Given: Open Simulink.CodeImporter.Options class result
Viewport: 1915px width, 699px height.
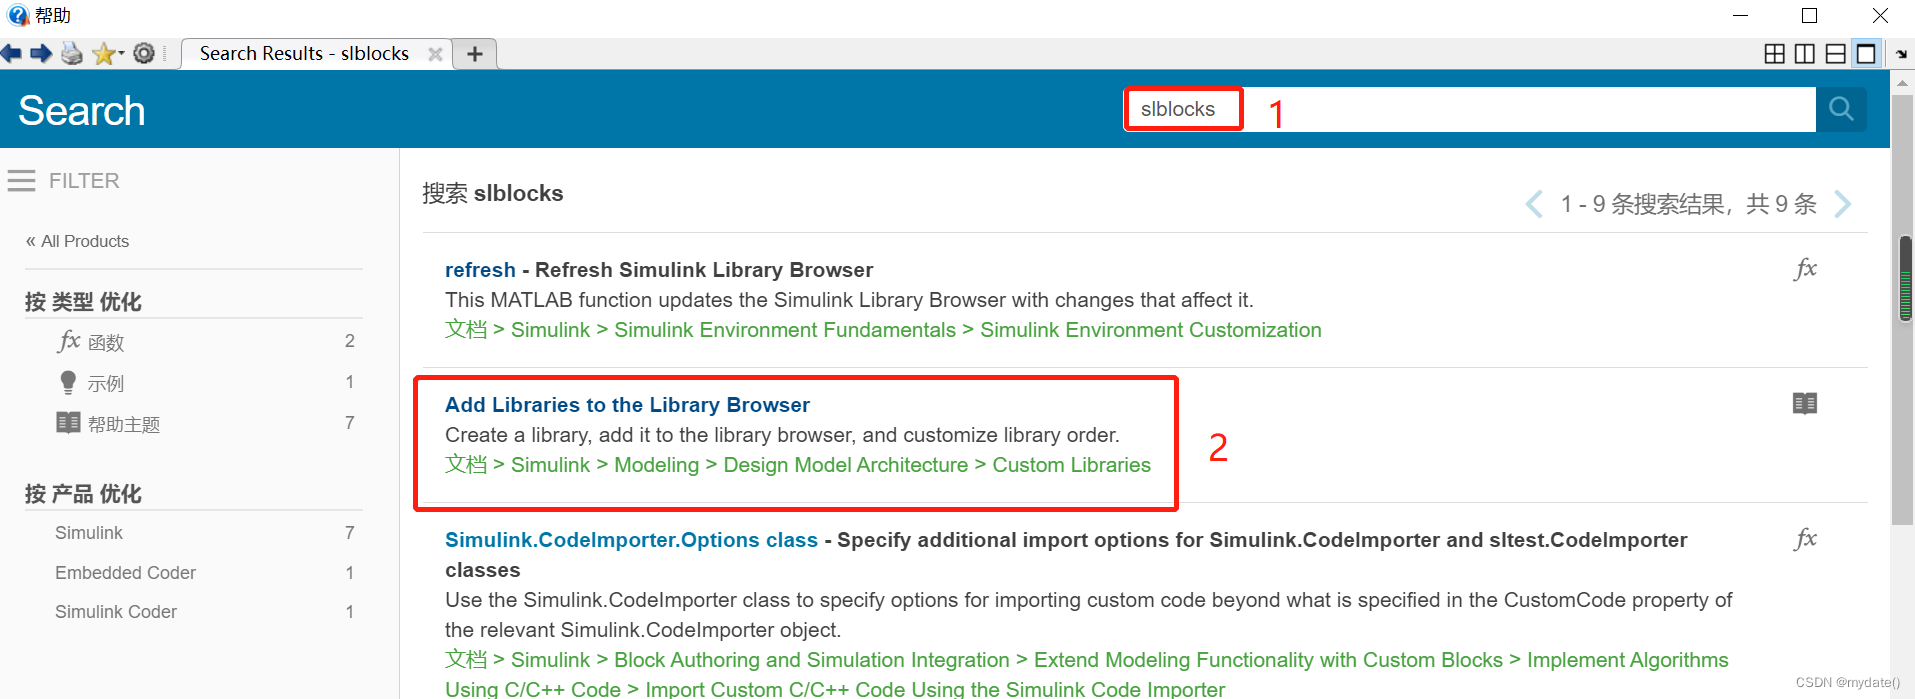Looking at the screenshot, I should coord(631,540).
